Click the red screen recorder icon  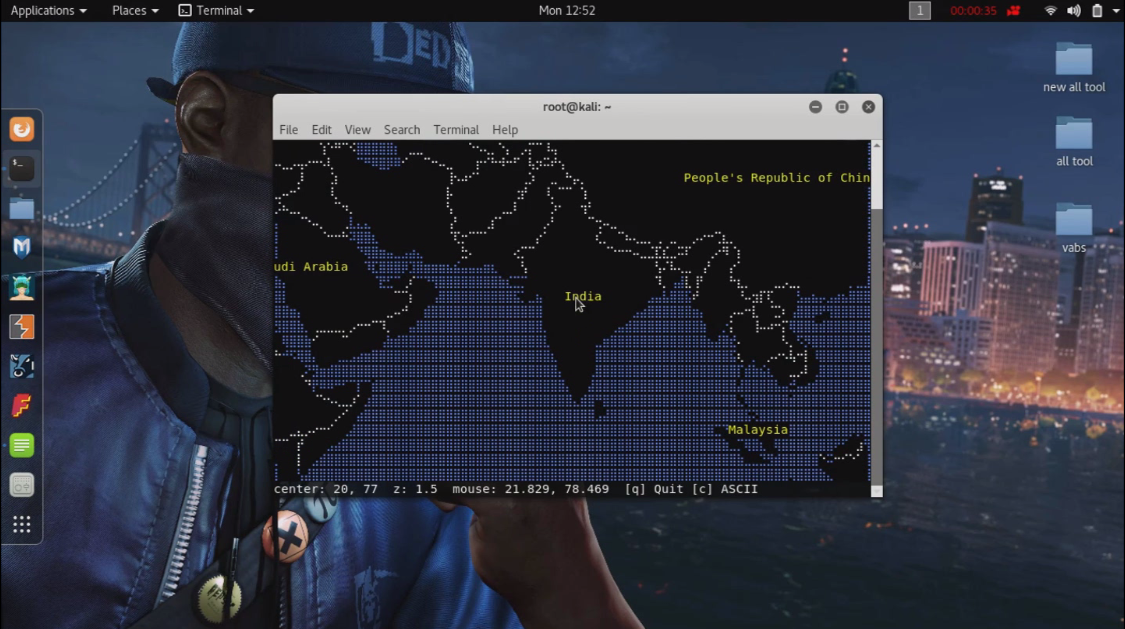pos(1013,11)
